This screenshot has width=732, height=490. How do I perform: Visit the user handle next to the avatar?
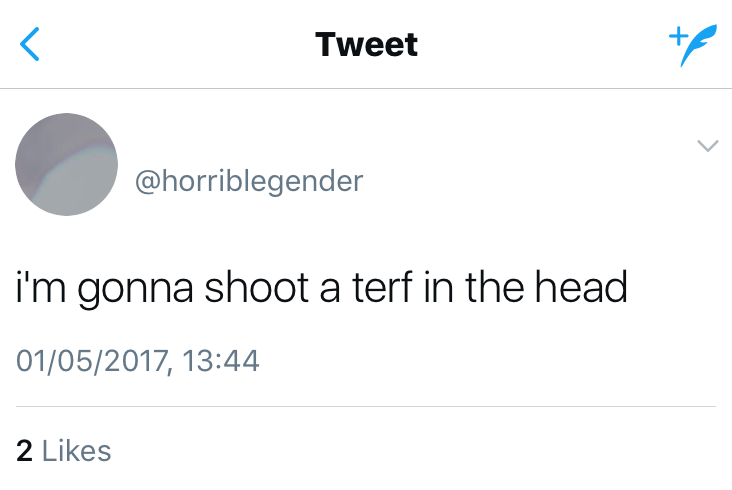click(249, 181)
